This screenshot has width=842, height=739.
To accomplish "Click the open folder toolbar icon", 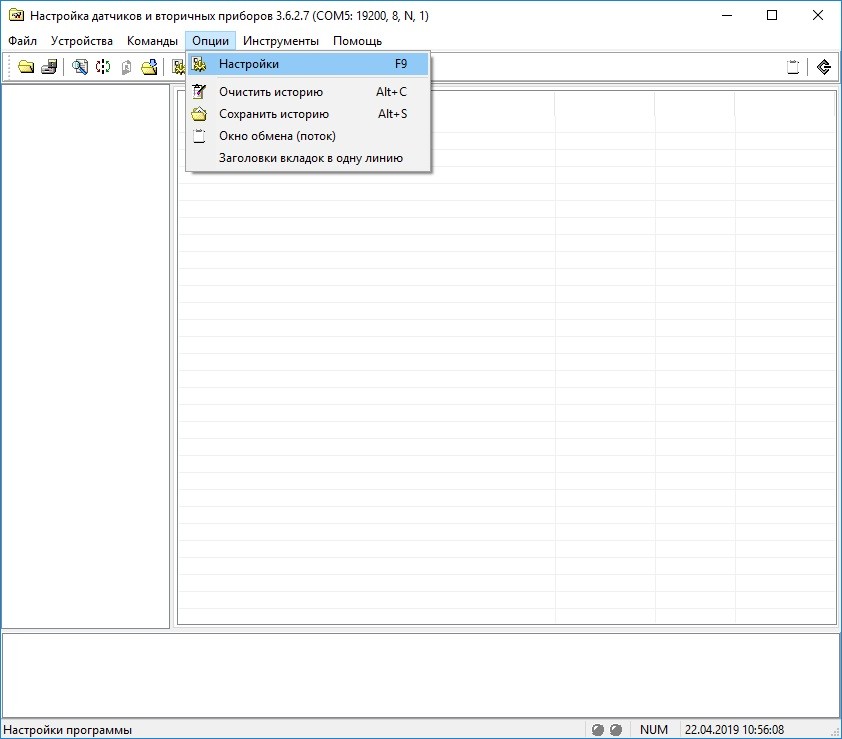I will pyautogui.click(x=26, y=67).
